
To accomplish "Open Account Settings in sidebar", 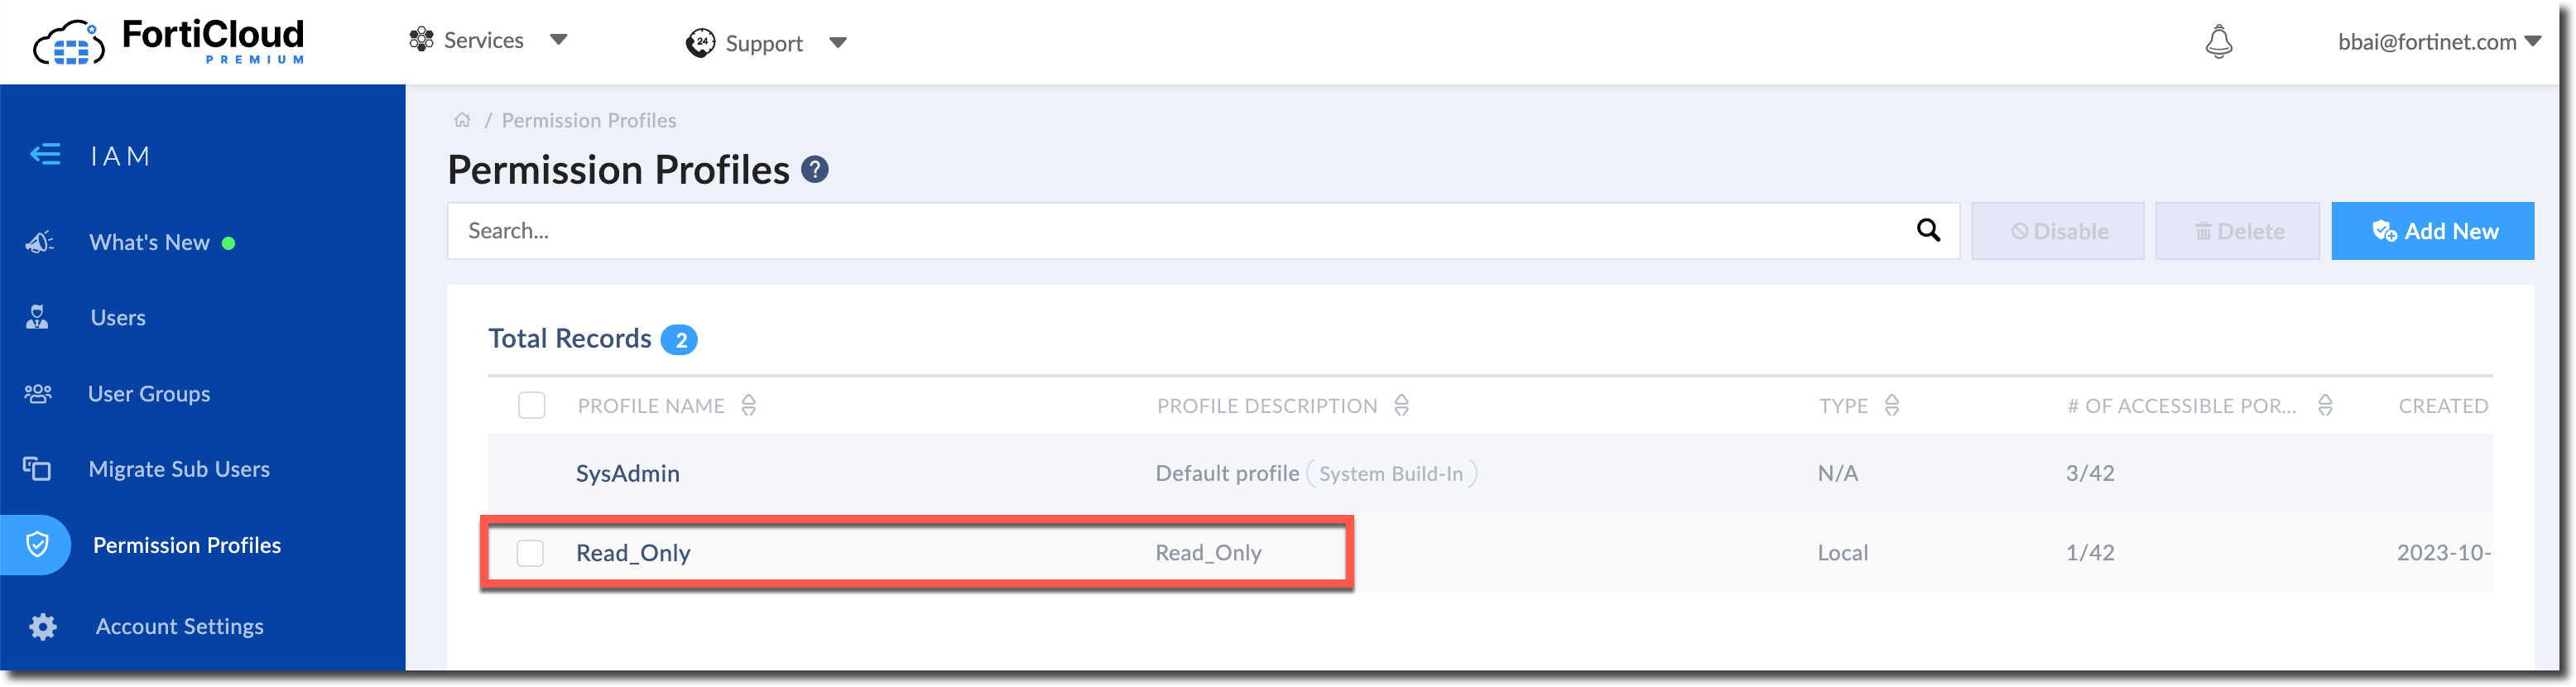I will pyautogui.click(x=179, y=627).
